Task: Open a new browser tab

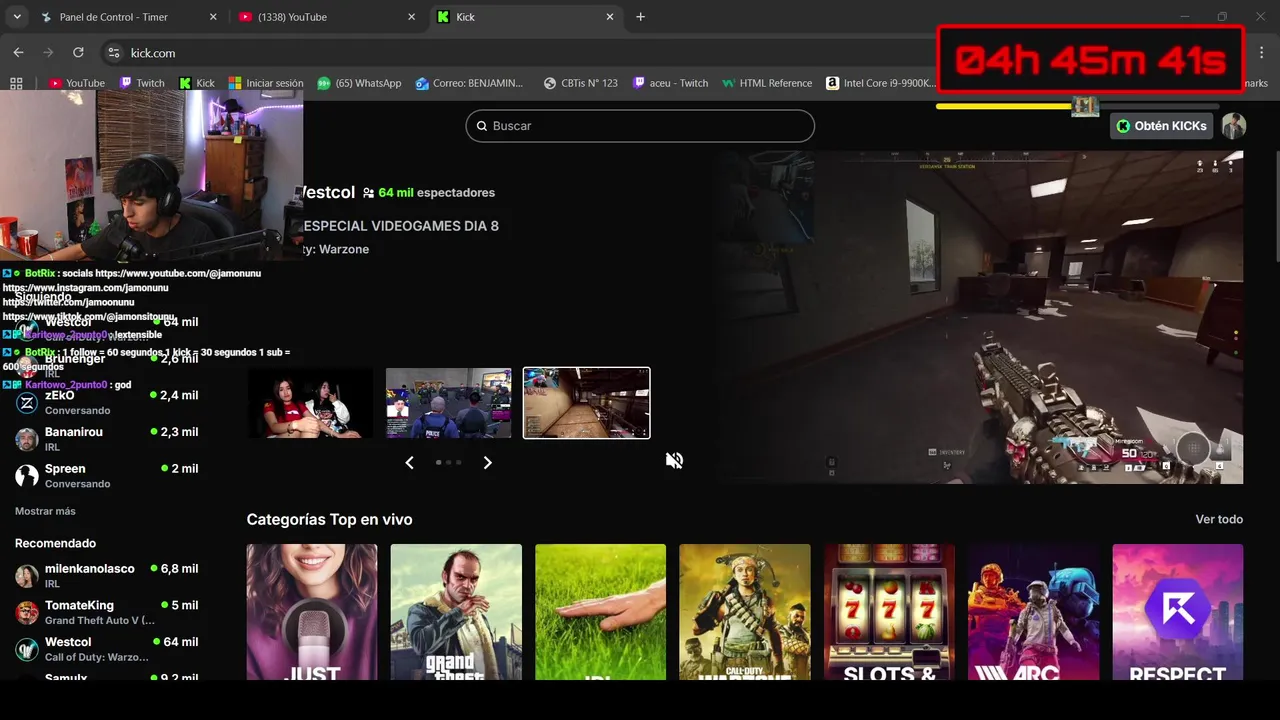Action: pos(640,17)
